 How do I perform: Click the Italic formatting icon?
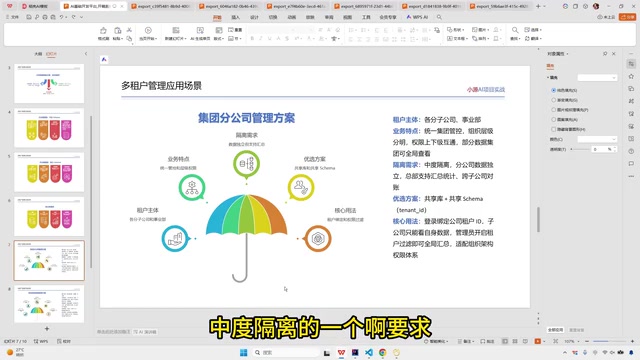coord(261,38)
